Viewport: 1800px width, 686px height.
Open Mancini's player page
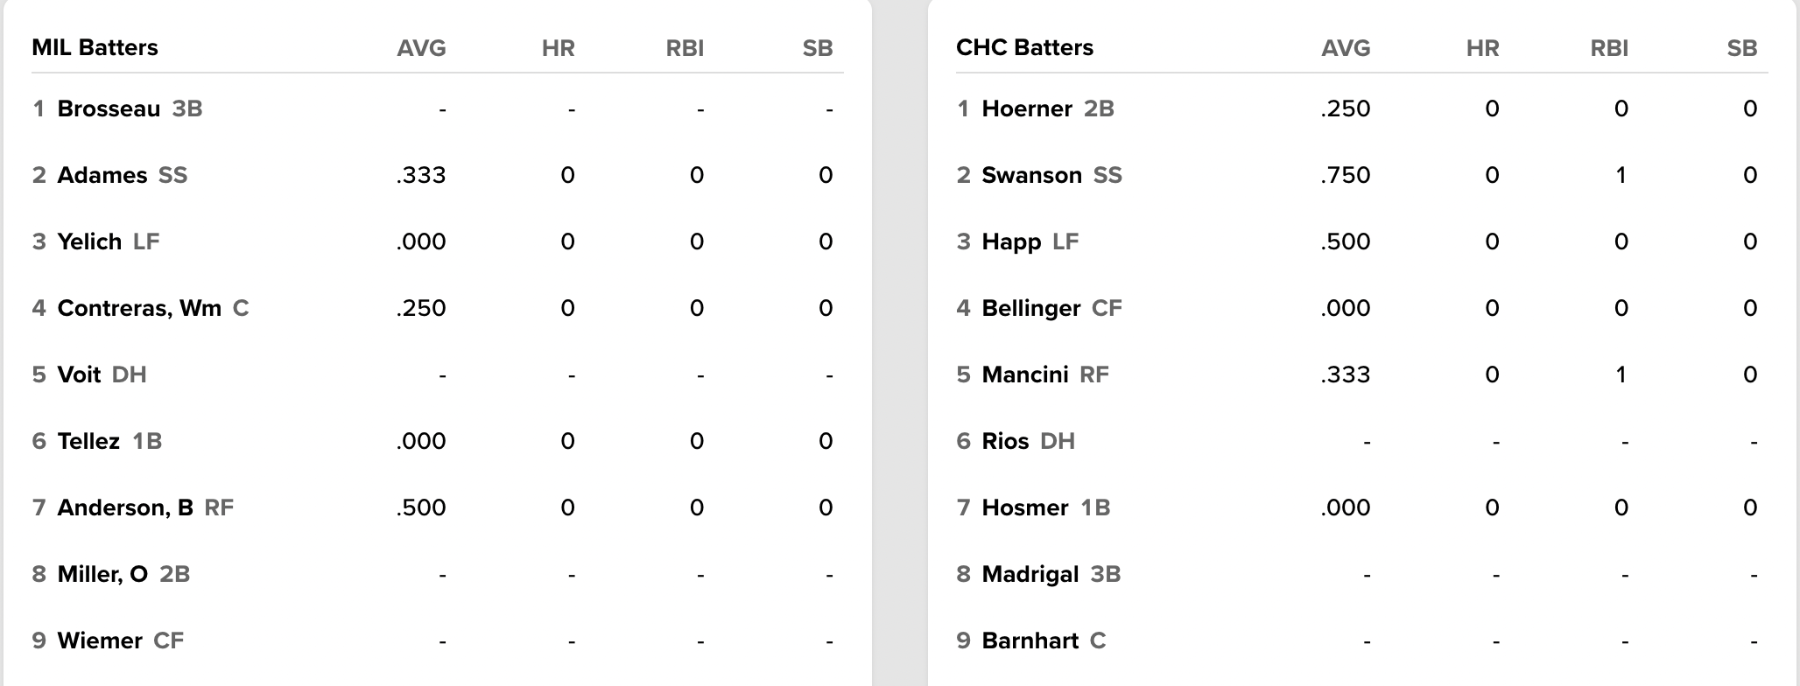pos(1025,375)
